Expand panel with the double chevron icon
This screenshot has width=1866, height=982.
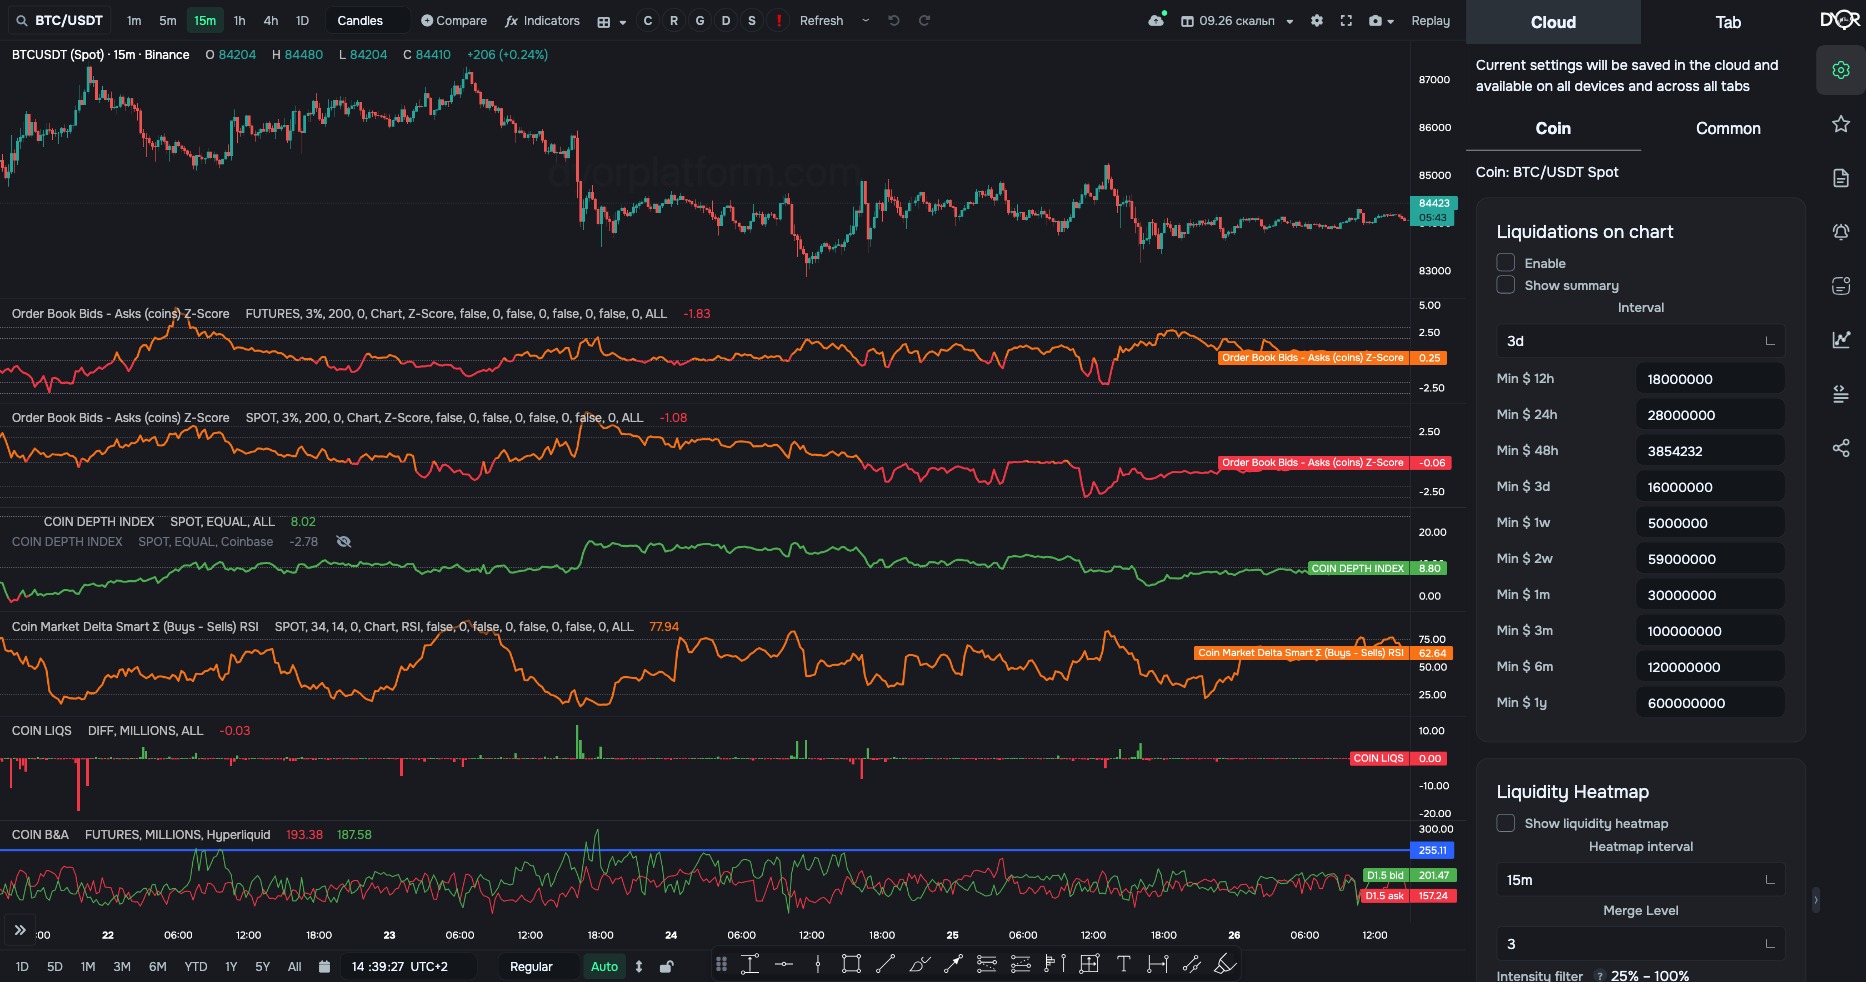tap(20, 930)
